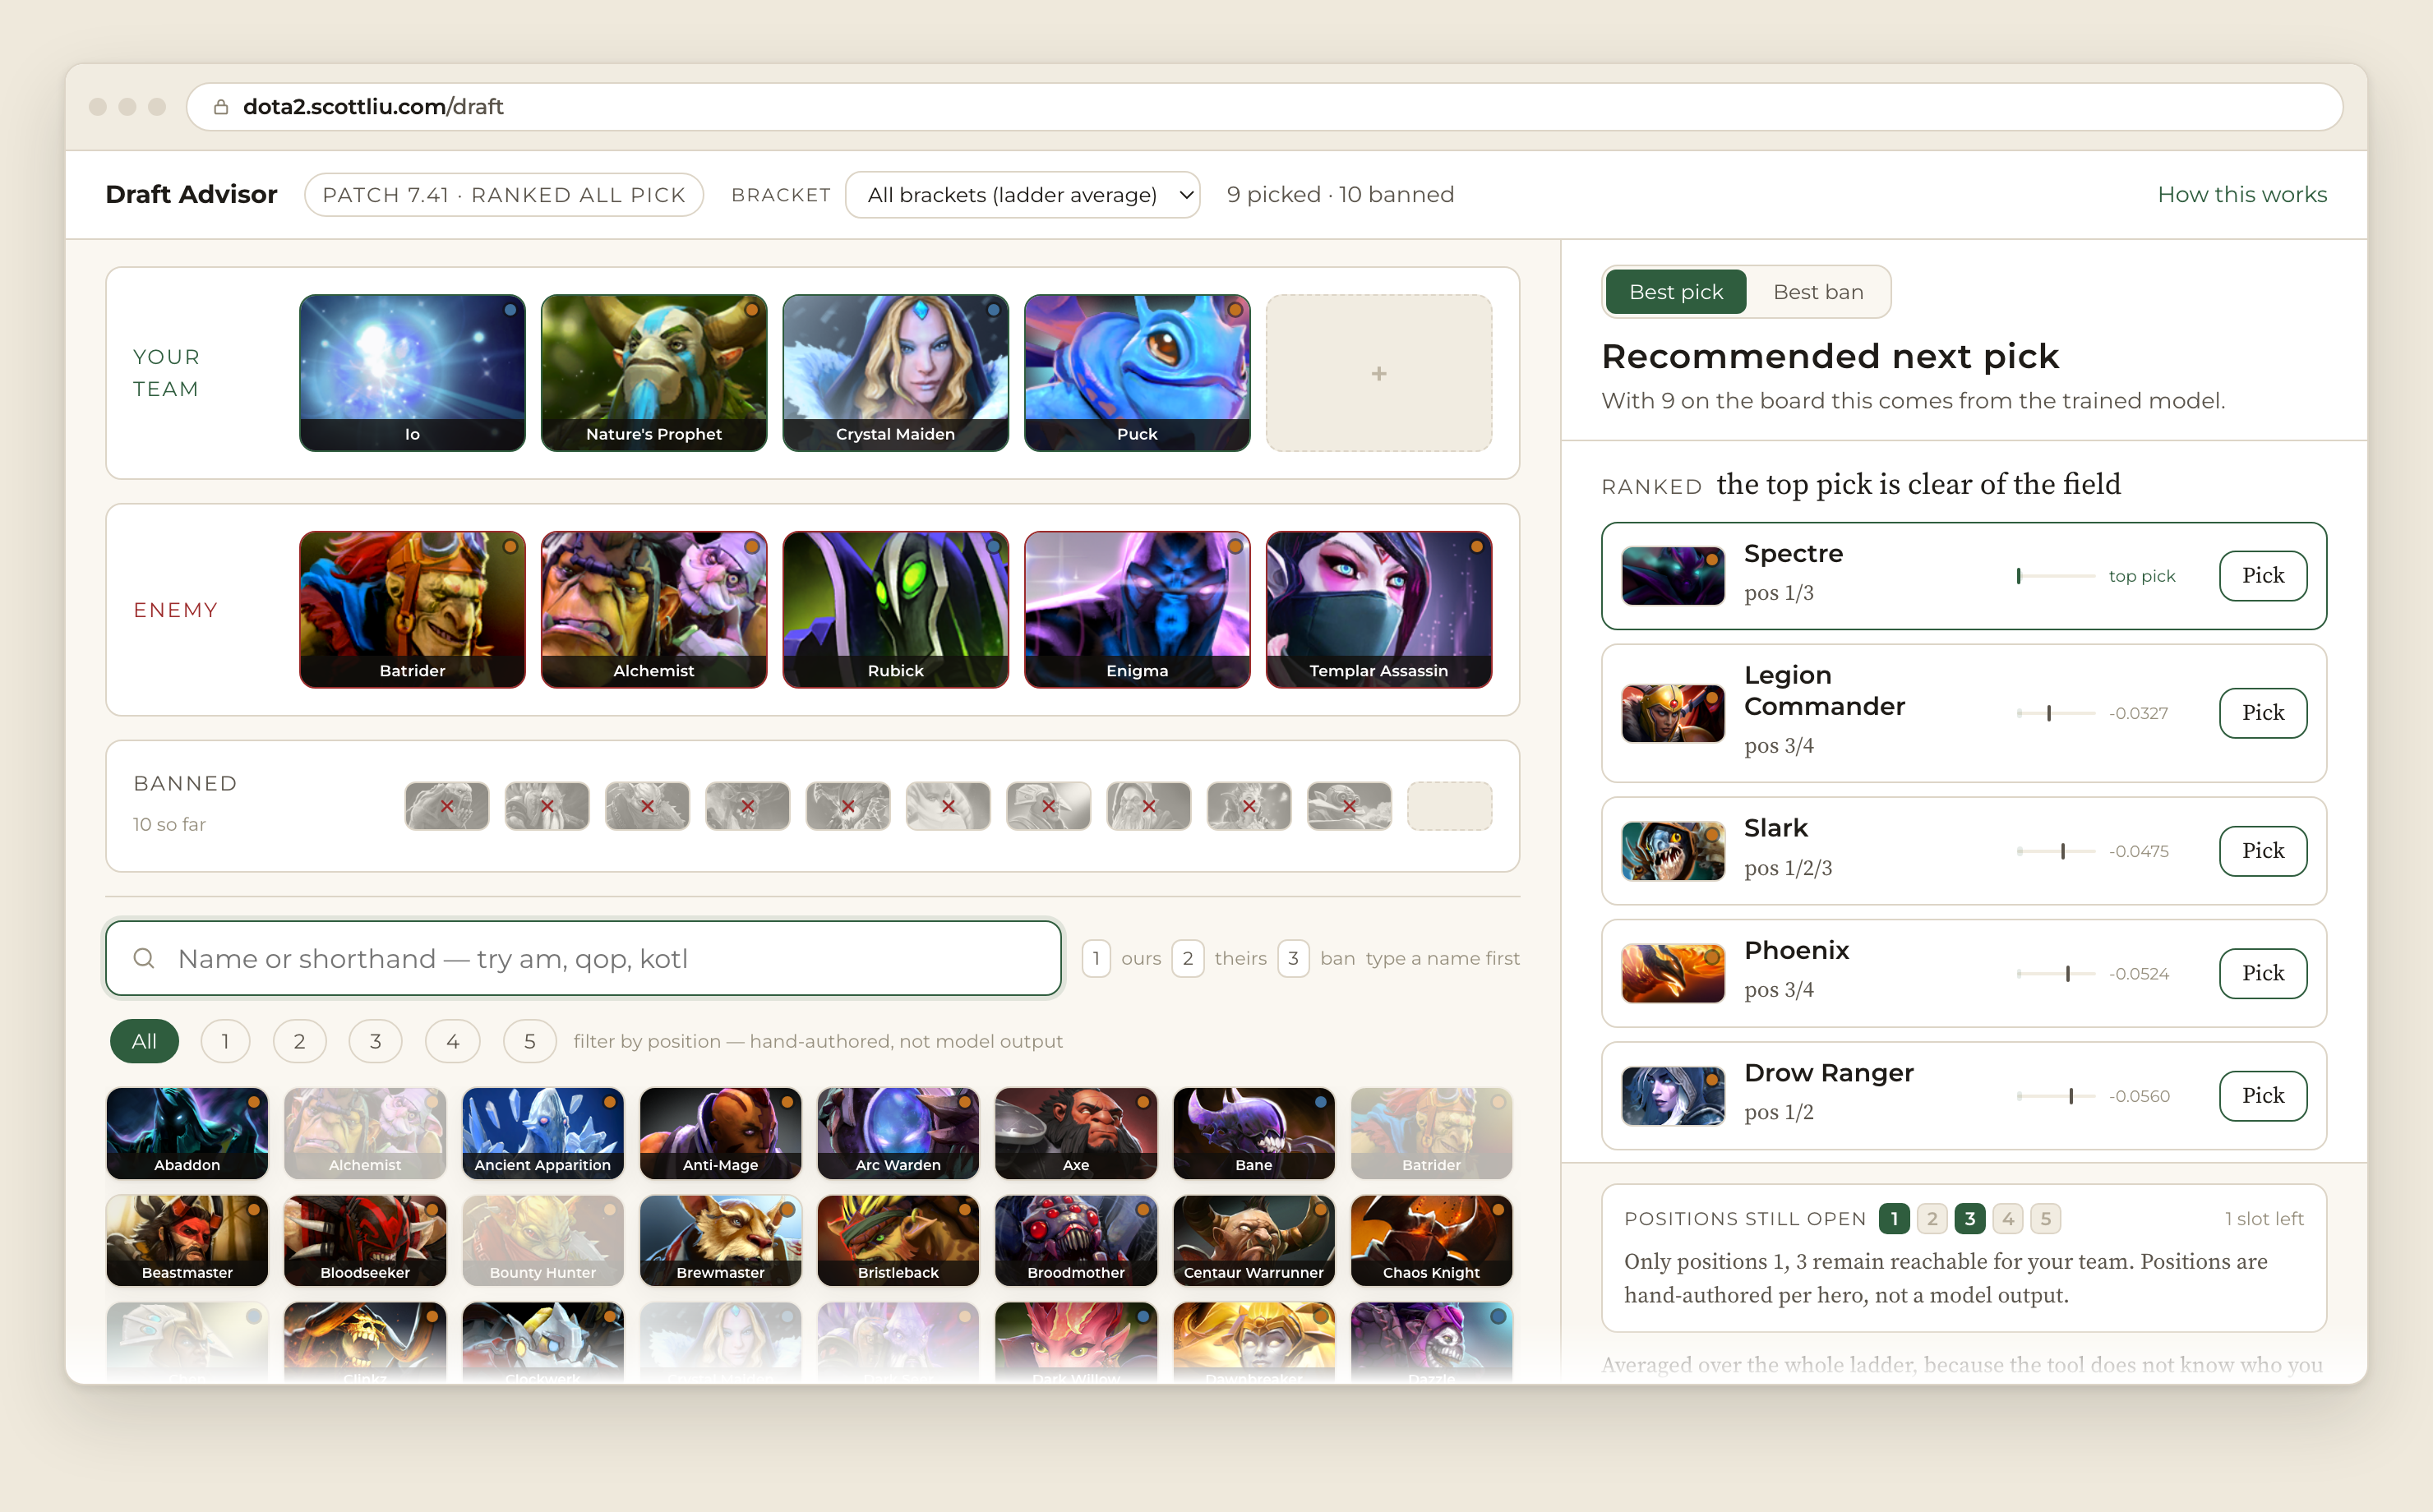The image size is (2433, 1512).
Task: Pick Legion Commander from recommendations
Action: click(2263, 713)
